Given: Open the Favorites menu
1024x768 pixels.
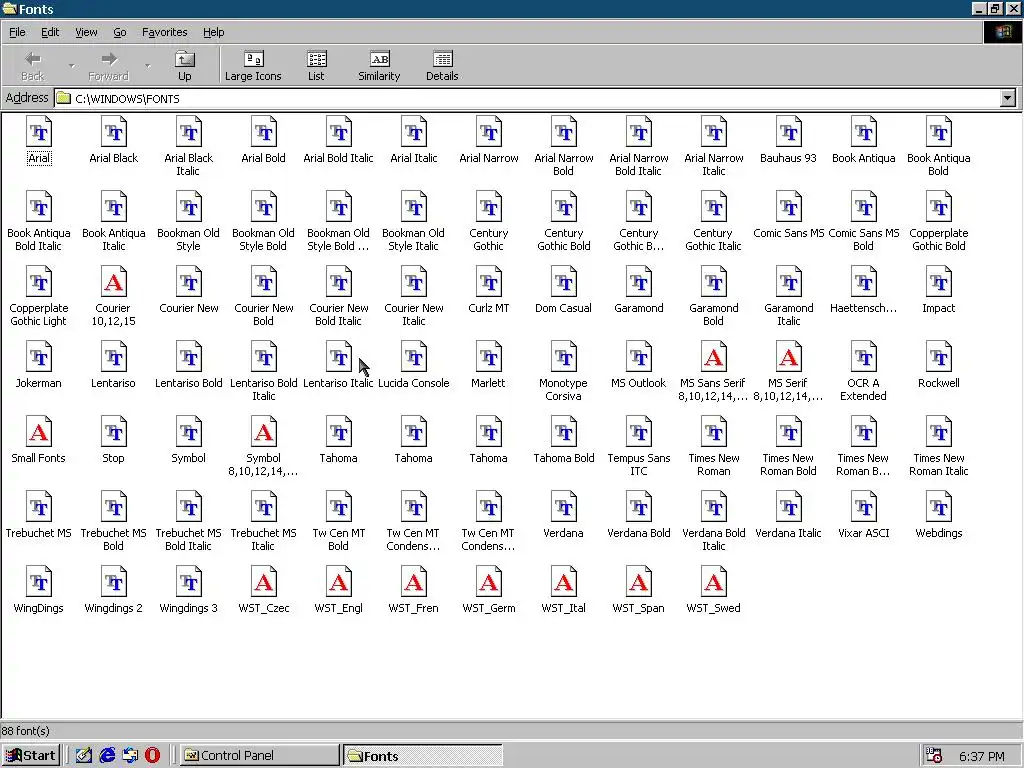Looking at the screenshot, I should point(165,32).
